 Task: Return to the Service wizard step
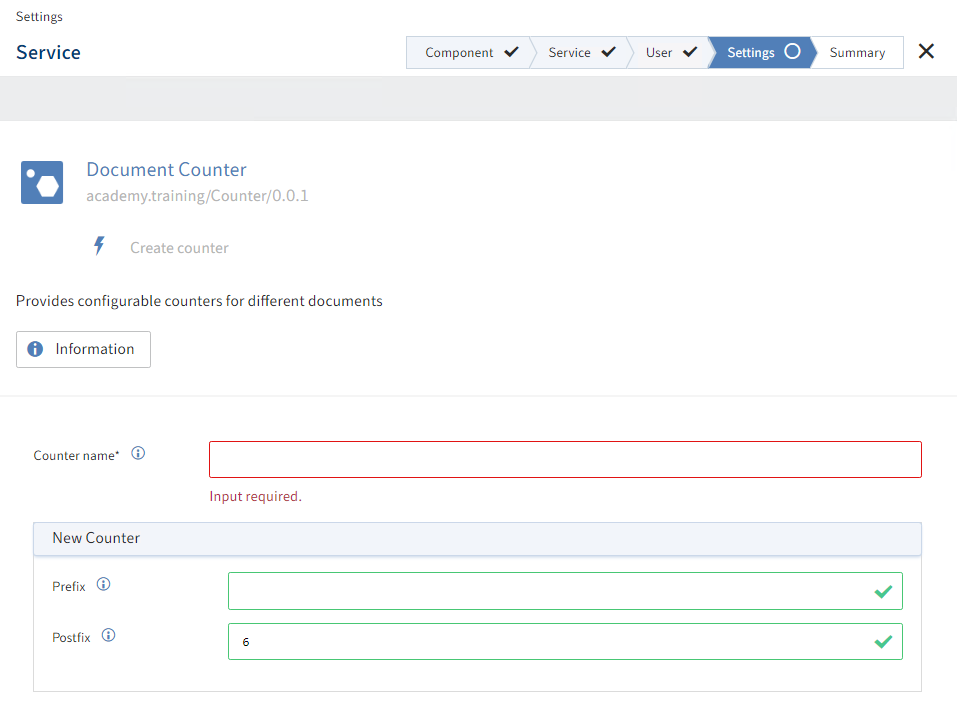pyautogui.click(x=580, y=53)
